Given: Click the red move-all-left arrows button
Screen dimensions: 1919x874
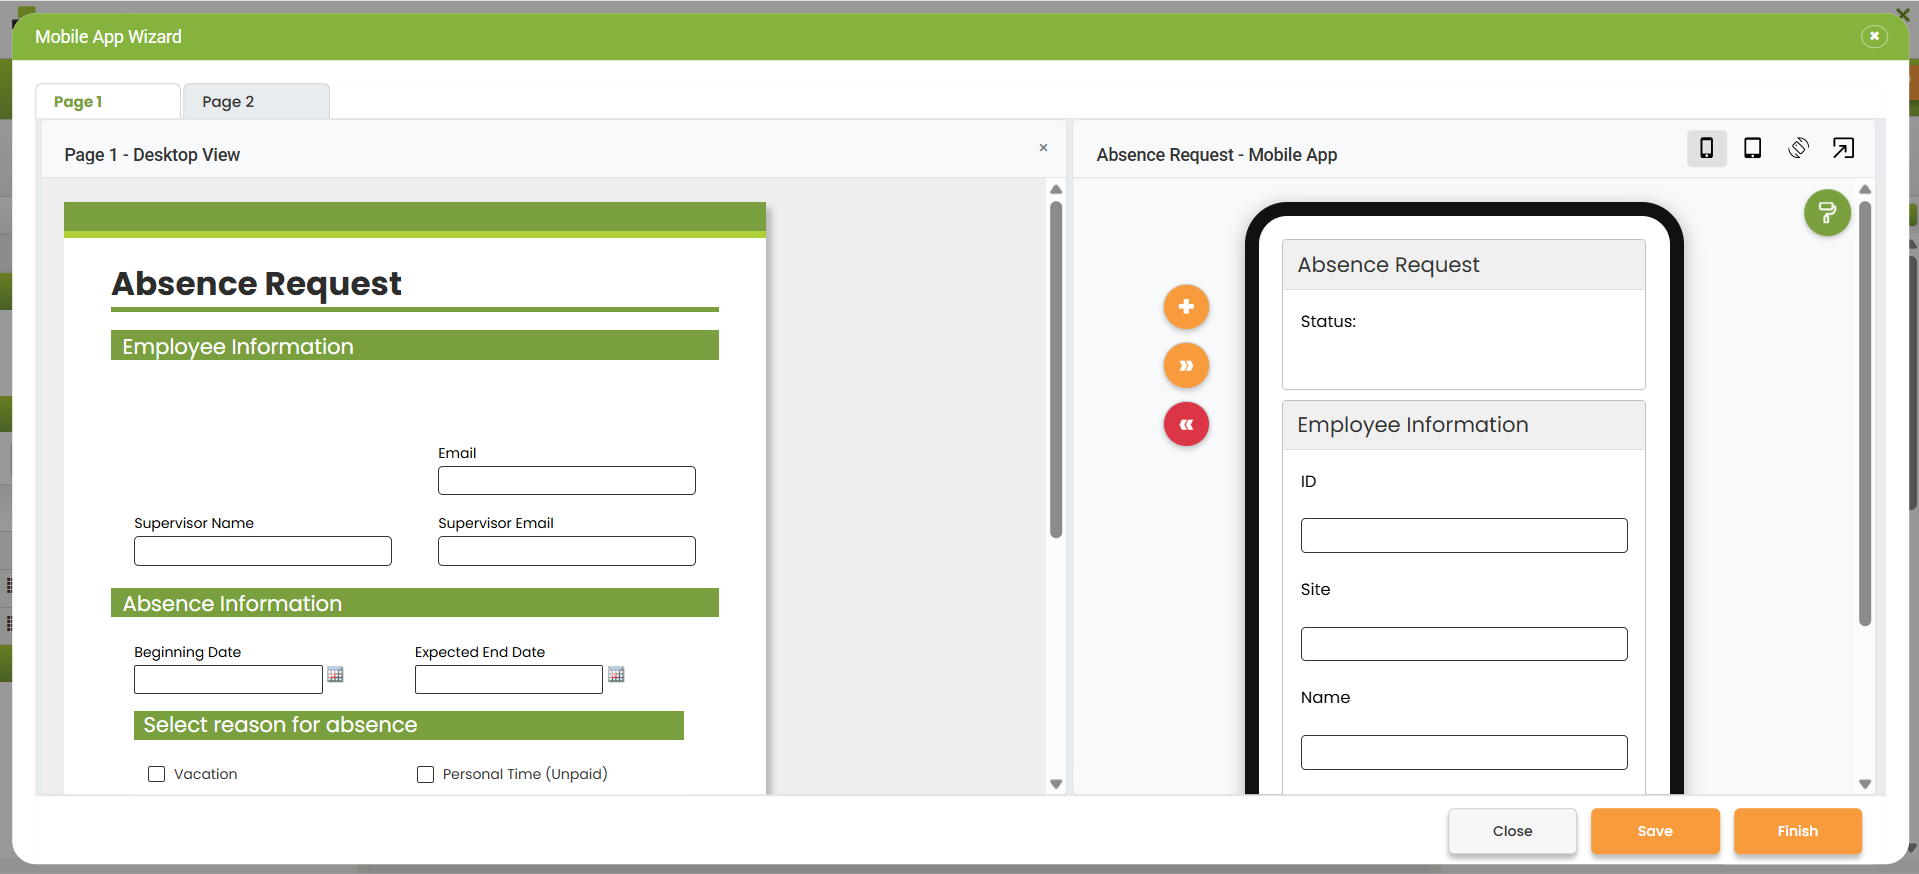Looking at the screenshot, I should coord(1186,425).
